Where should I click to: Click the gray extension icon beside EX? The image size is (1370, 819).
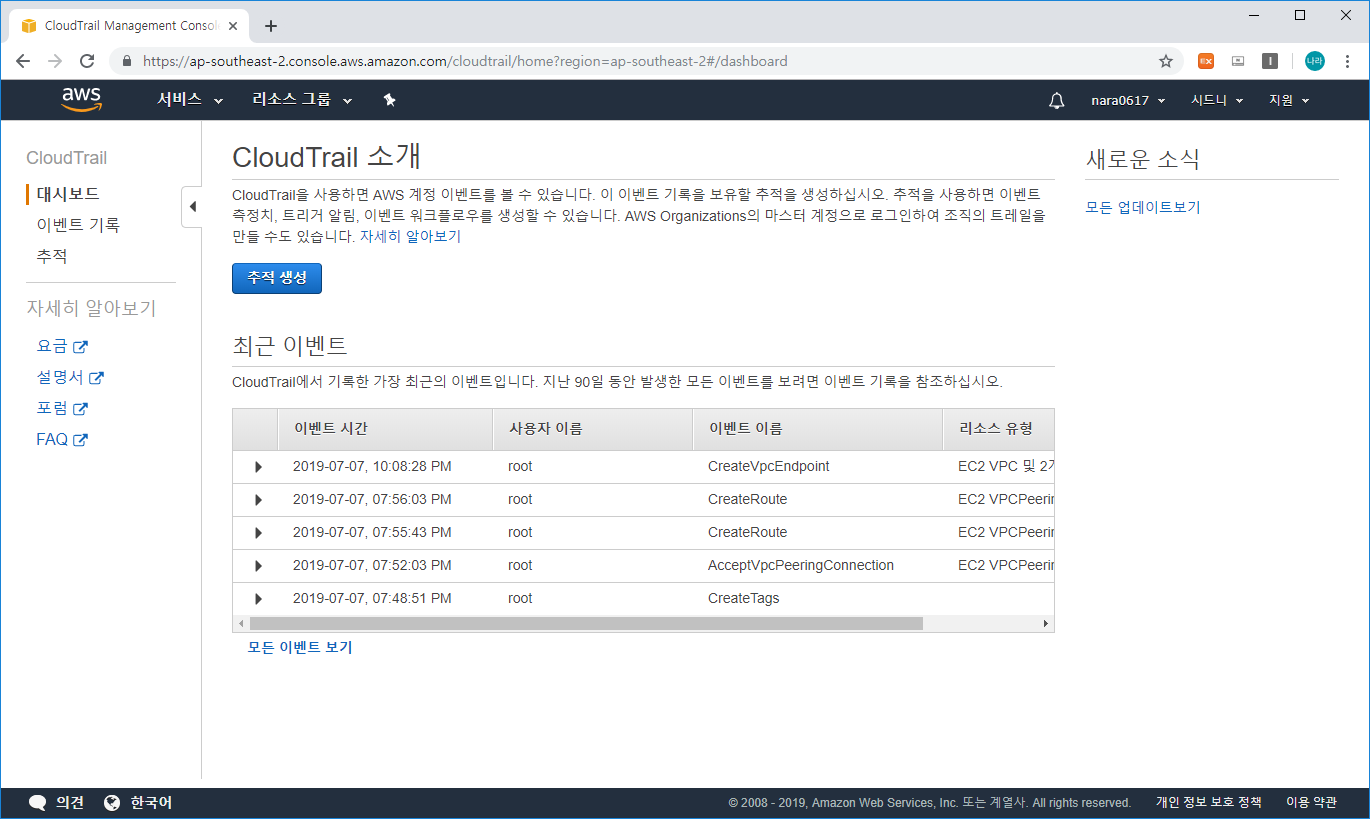pos(1238,61)
